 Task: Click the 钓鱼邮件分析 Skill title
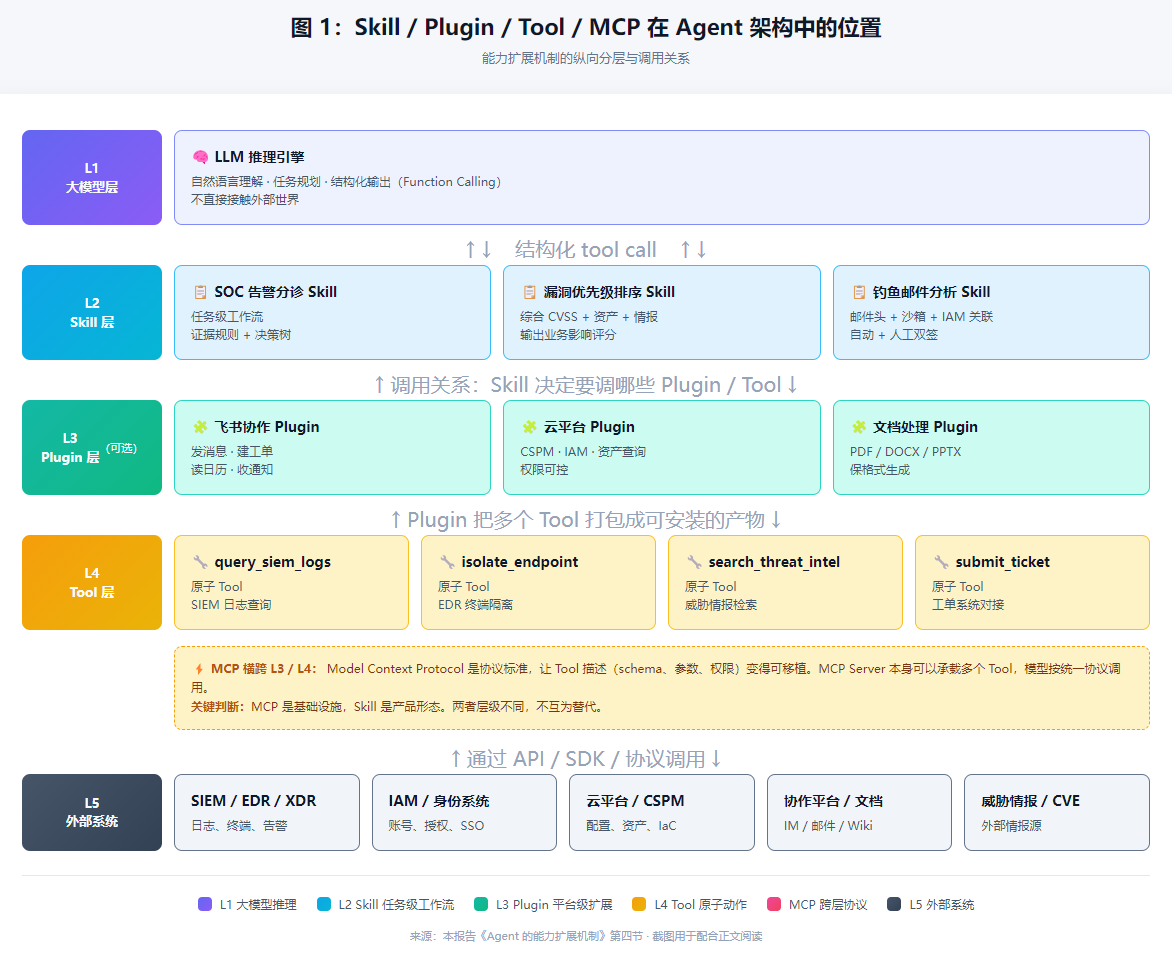pyautogui.click(x=931, y=292)
